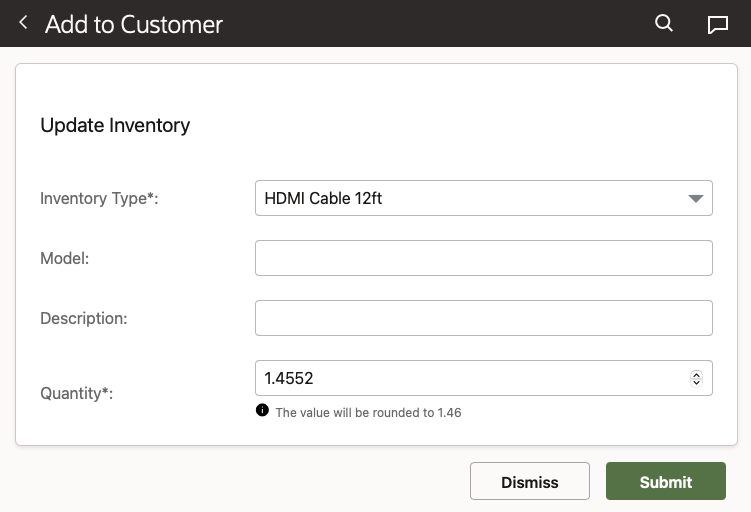
Task: Open the HDMI Cable 12ft combo box
Action: [470, 198]
